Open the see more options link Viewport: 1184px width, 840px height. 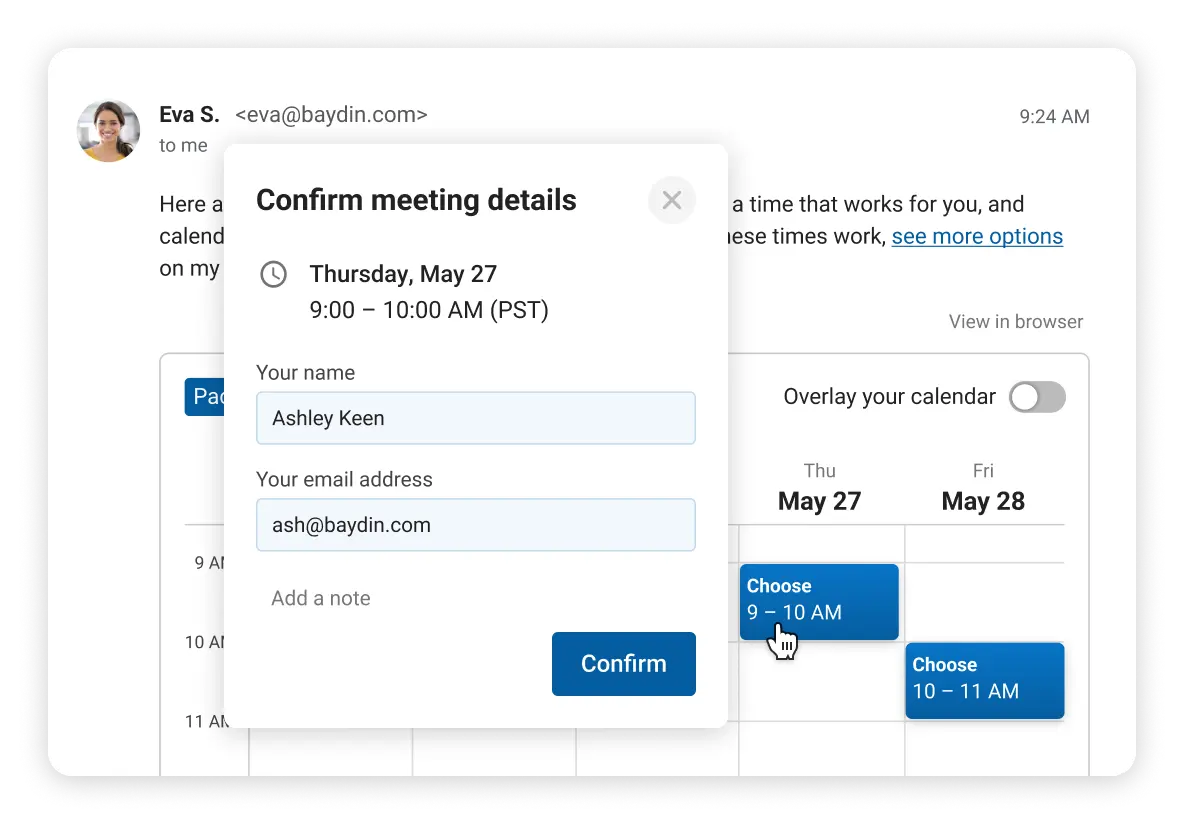(x=977, y=236)
